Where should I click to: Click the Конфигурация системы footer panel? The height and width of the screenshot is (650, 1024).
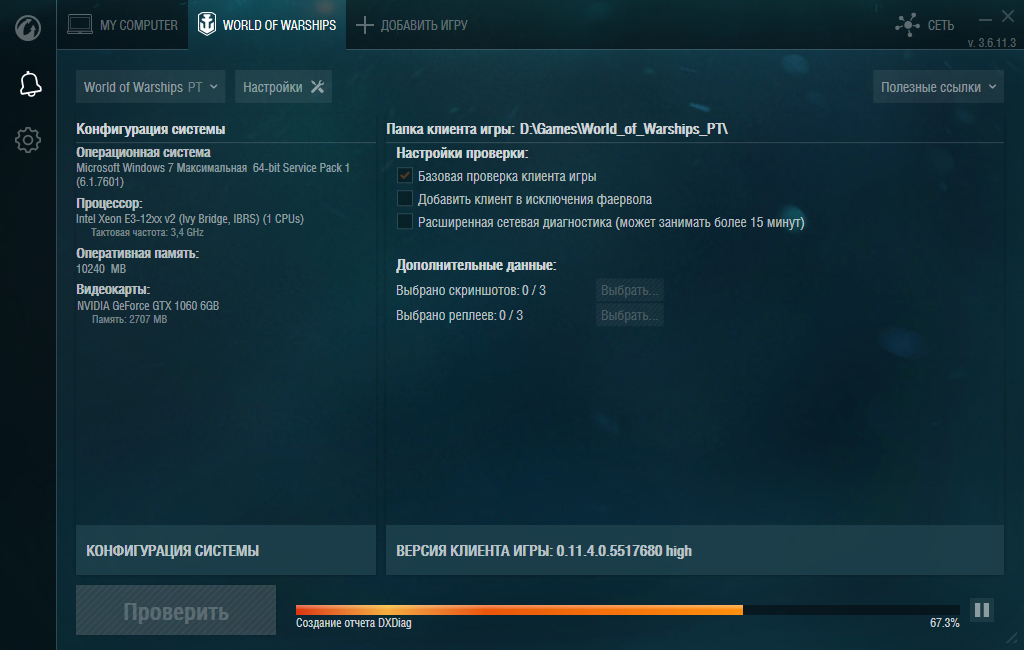pos(226,550)
